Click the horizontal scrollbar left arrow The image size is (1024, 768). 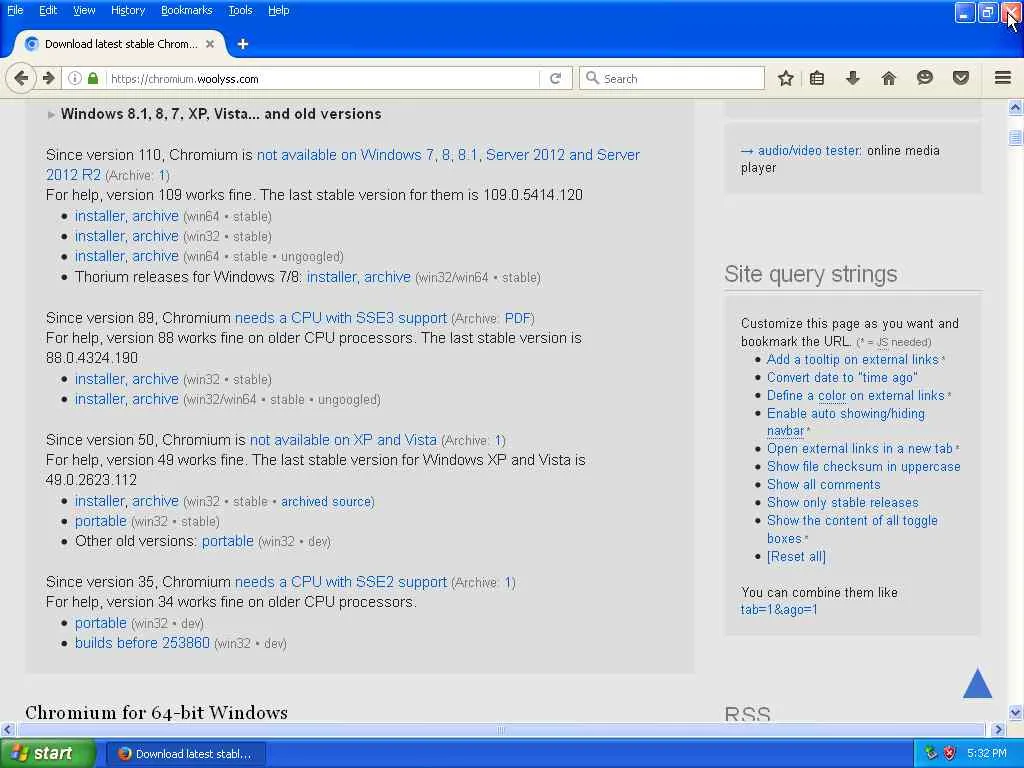click(x=7, y=729)
